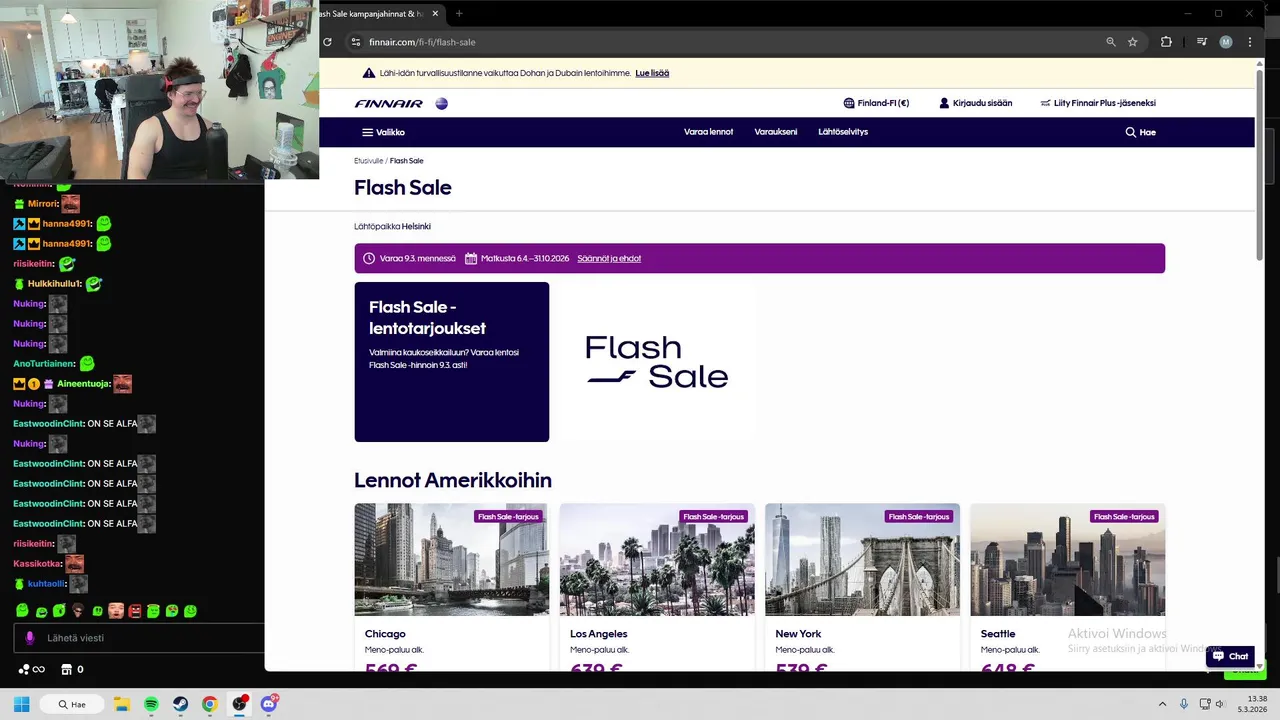The image size is (1280, 720).
Task: Open File Explorer from the taskbar
Action: (x=122, y=704)
